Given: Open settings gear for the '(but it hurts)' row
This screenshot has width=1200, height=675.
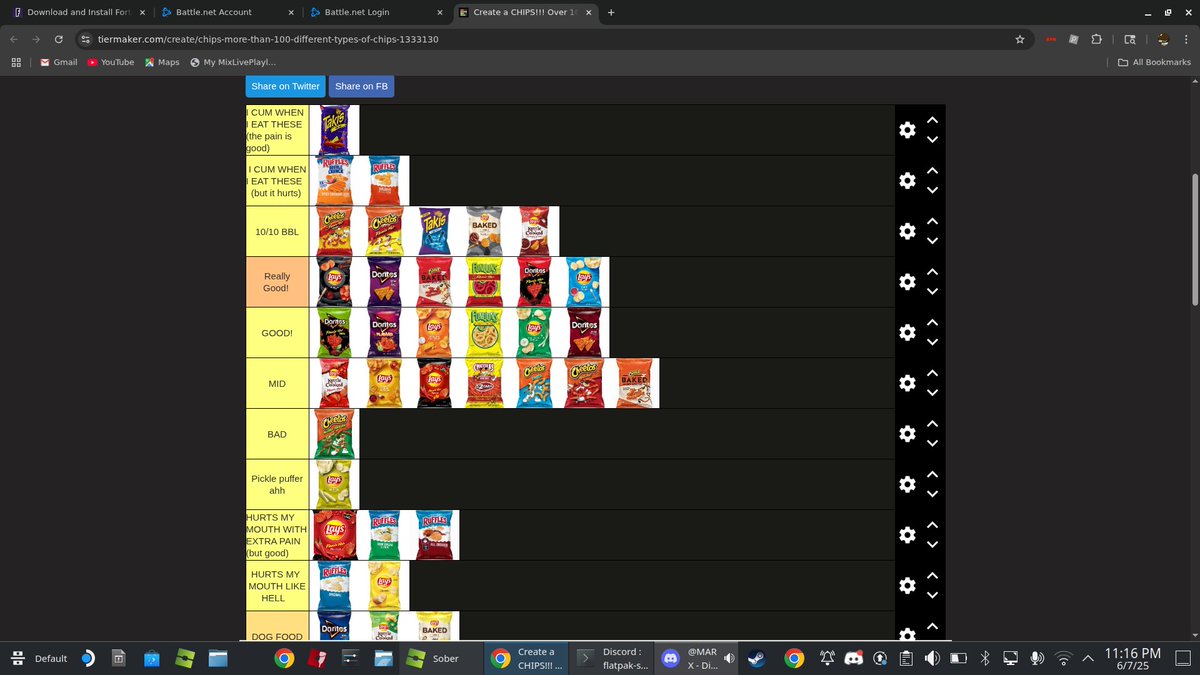Looking at the screenshot, I should (907, 181).
